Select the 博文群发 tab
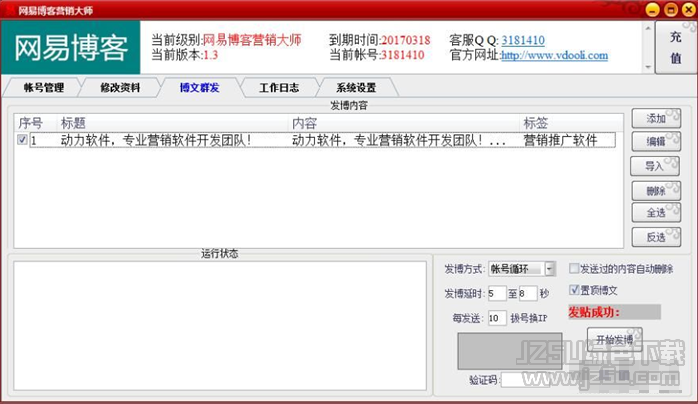698x404 pixels. [199, 87]
